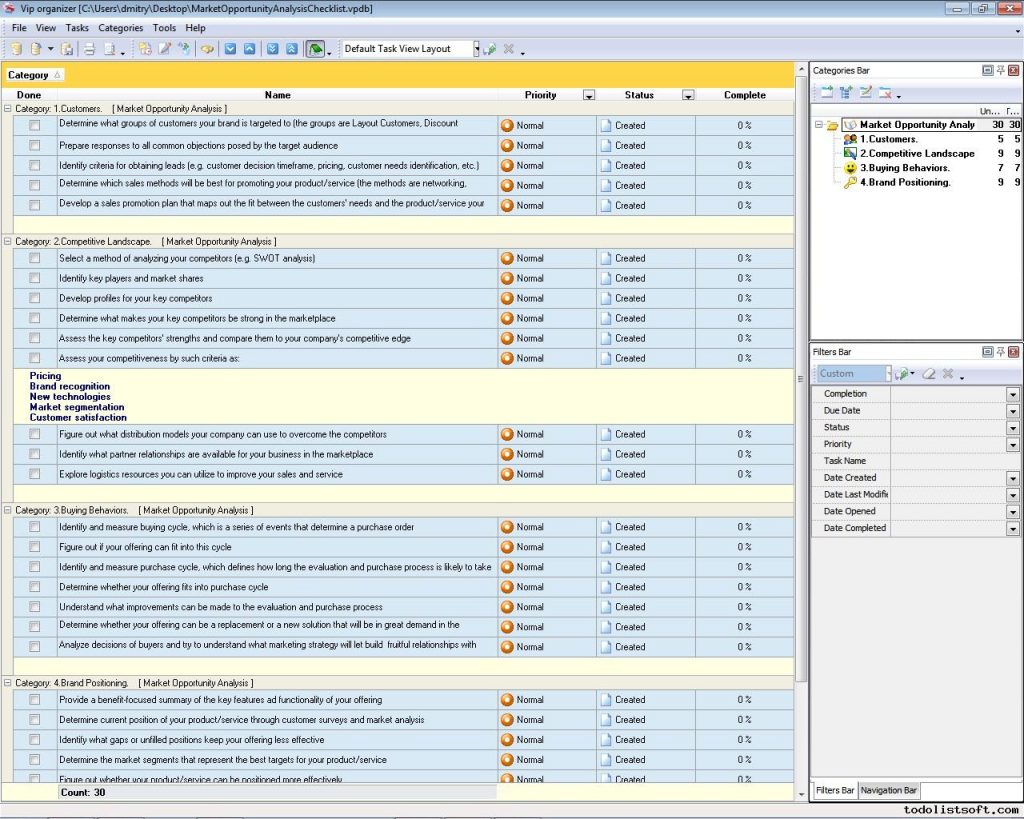Tick Done box for 'Select a method of analyzing your competitors'
Viewport: 1024px width, 819px height.
pos(34,258)
